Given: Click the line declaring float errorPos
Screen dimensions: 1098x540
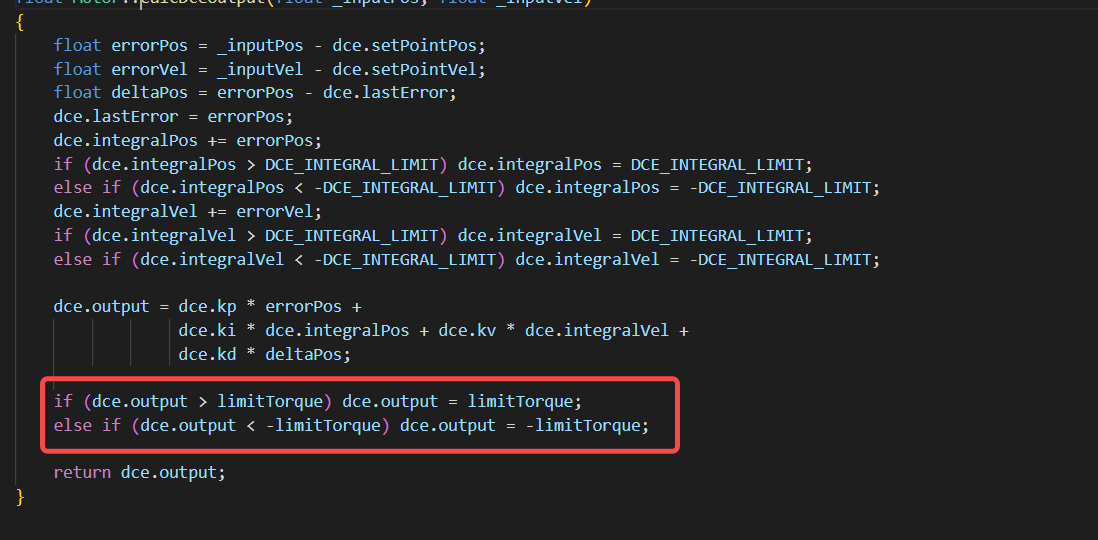Looking at the screenshot, I should point(270,46).
